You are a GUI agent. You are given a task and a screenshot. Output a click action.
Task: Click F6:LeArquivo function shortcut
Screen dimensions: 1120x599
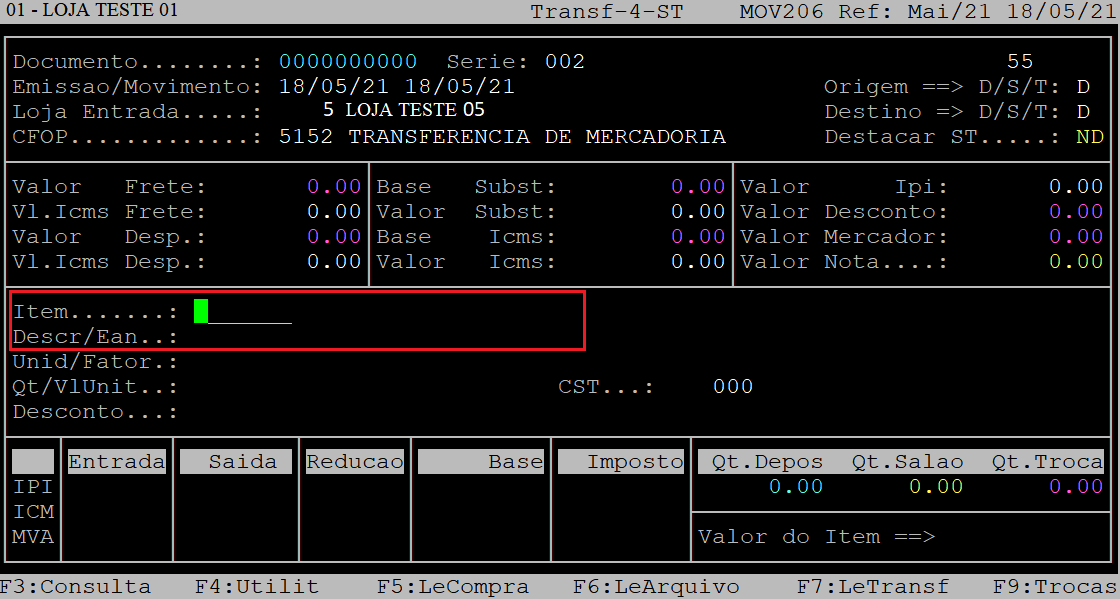tap(656, 587)
